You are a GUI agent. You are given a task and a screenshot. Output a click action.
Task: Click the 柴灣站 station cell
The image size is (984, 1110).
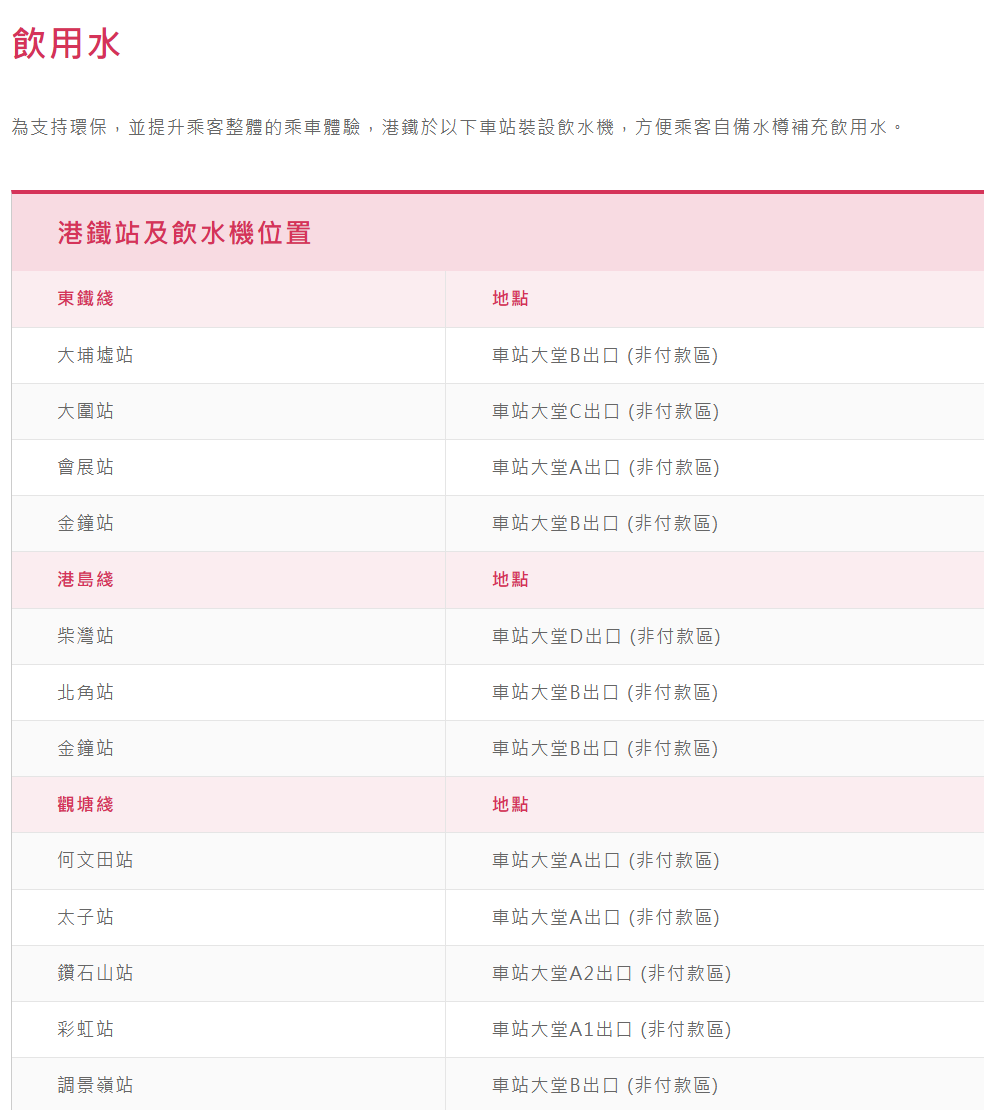pos(86,636)
